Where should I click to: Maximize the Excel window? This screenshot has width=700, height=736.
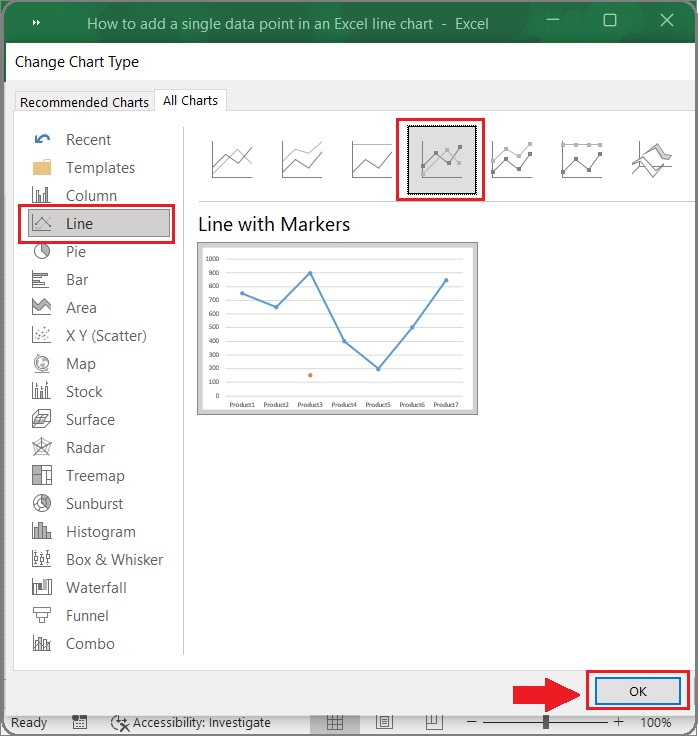pos(610,20)
